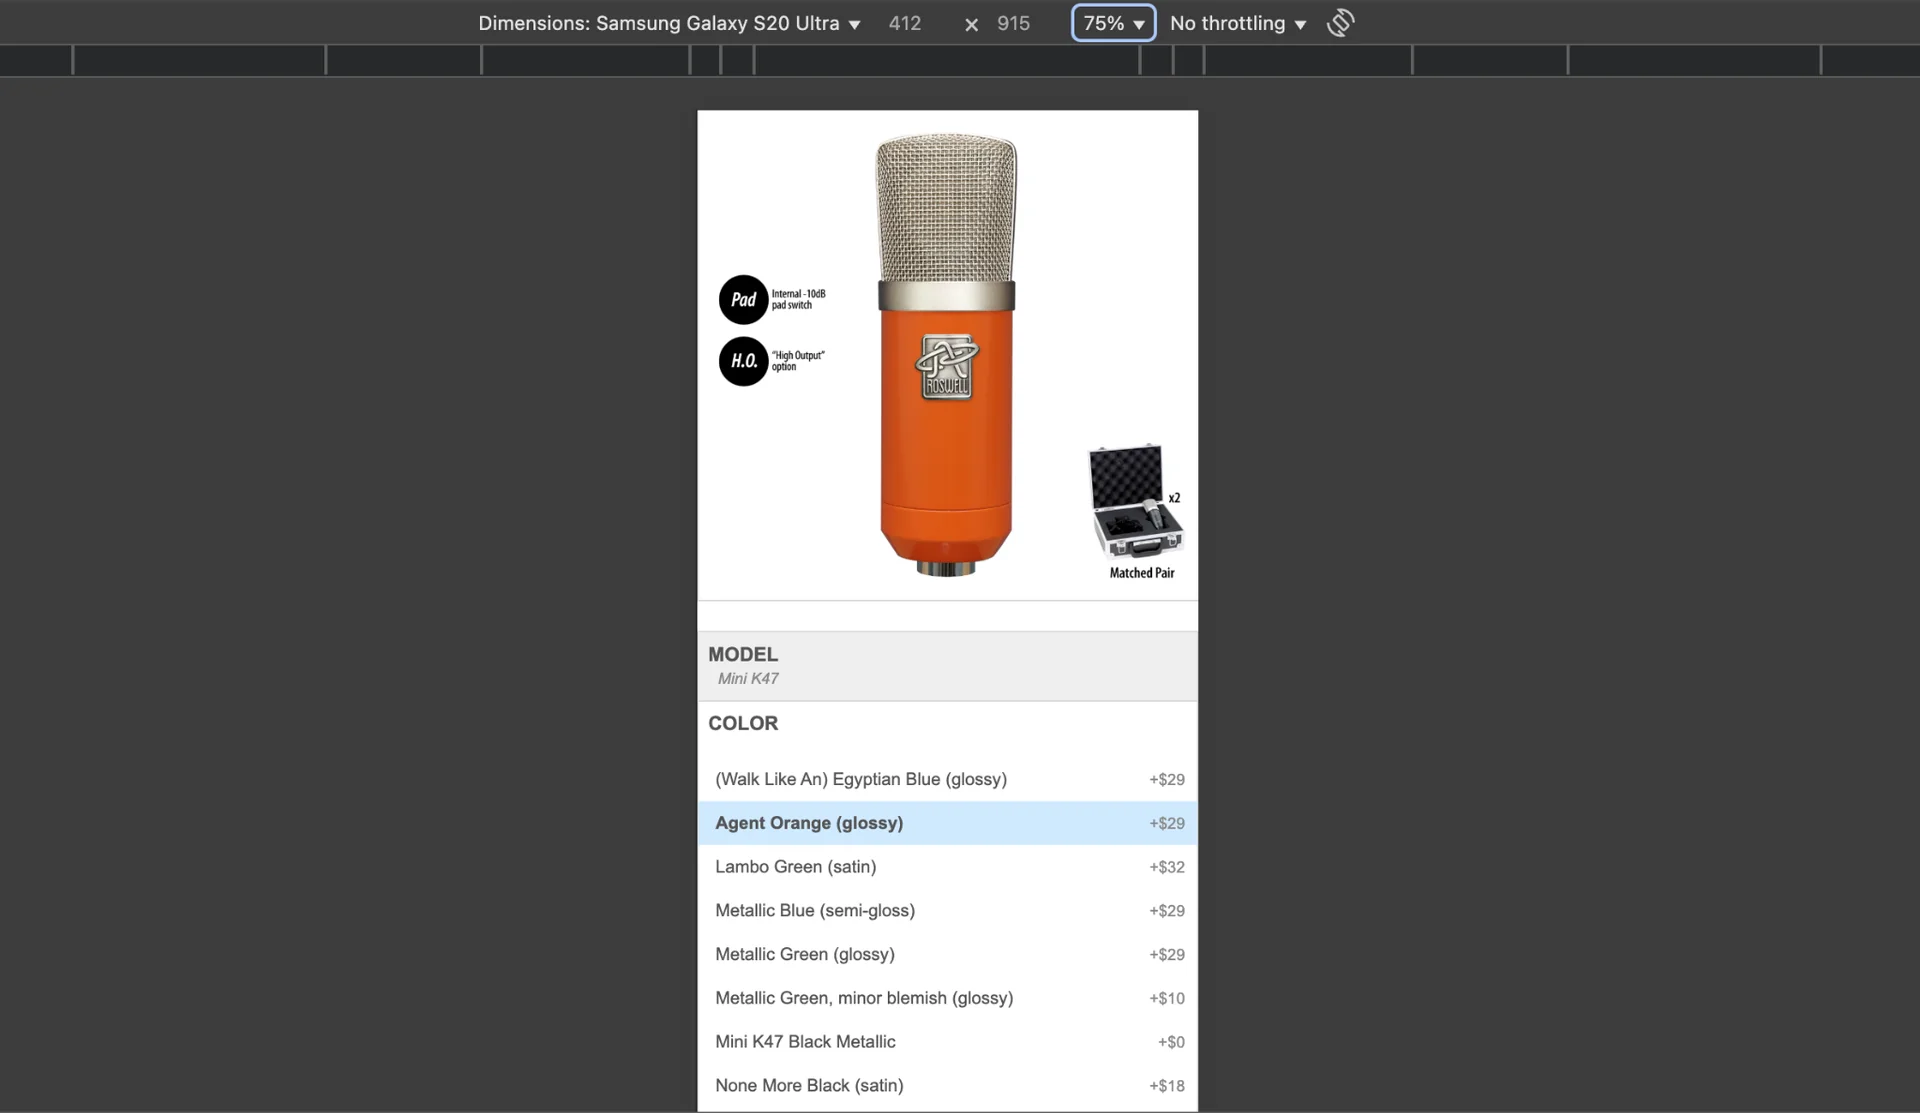Choose None More Black (satin) color

[947, 1086]
